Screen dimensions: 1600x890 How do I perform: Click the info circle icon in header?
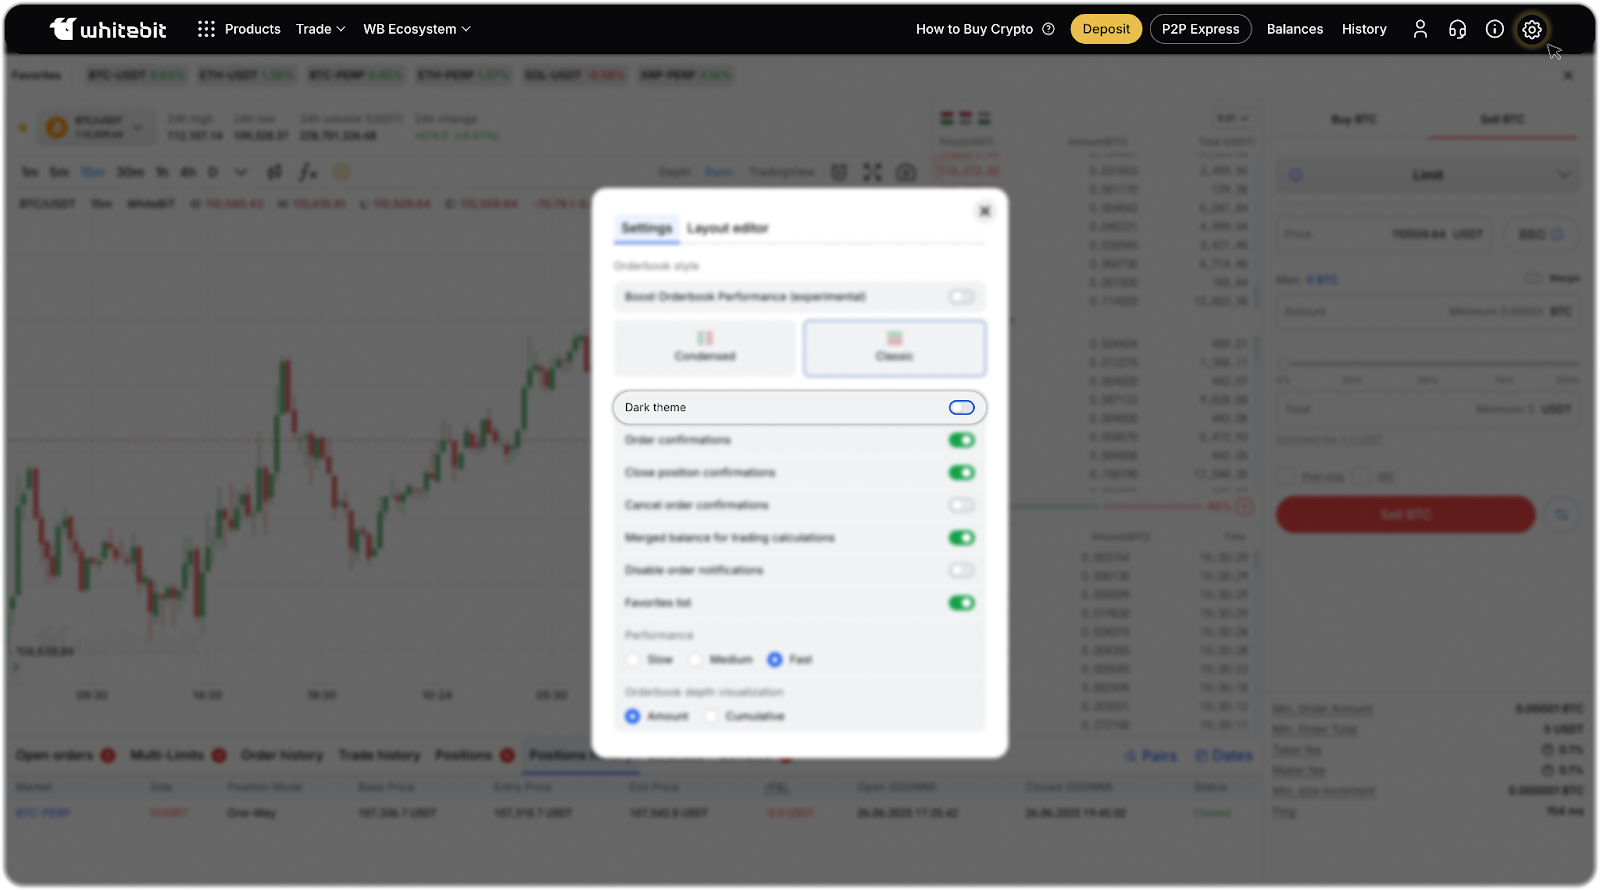[1494, 30]
